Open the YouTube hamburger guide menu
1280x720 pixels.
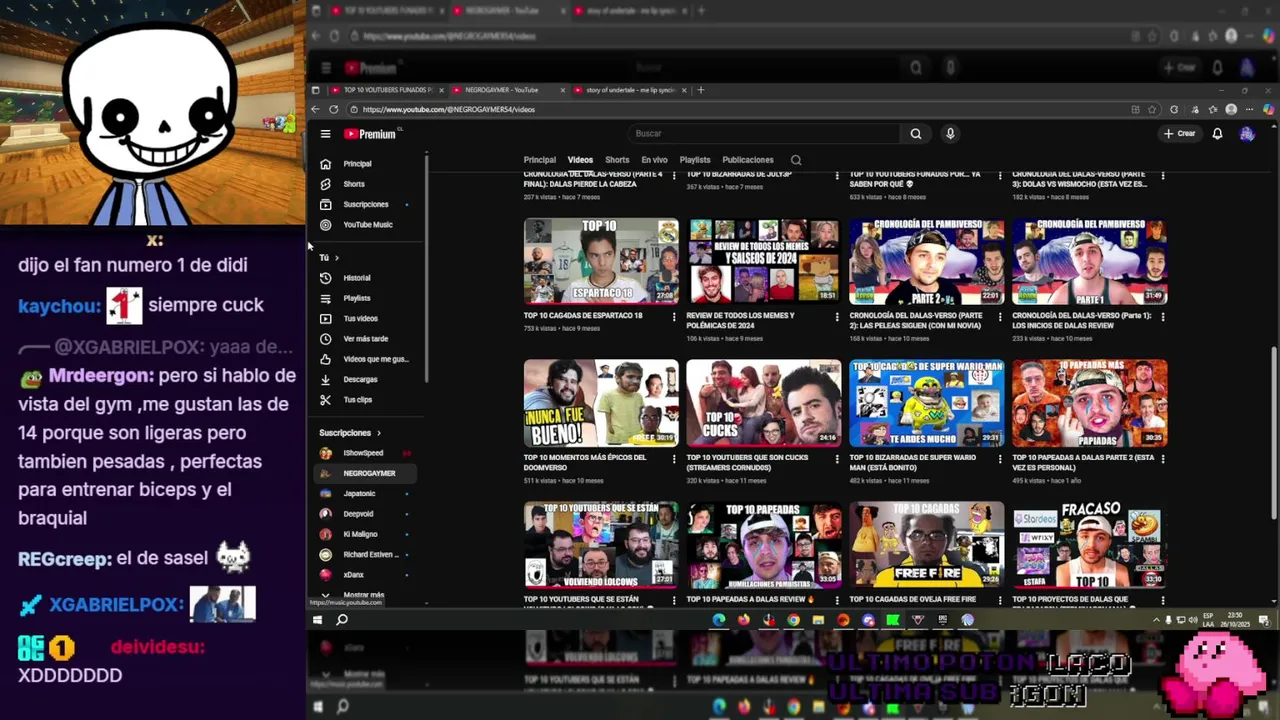[x=325, y=134]
